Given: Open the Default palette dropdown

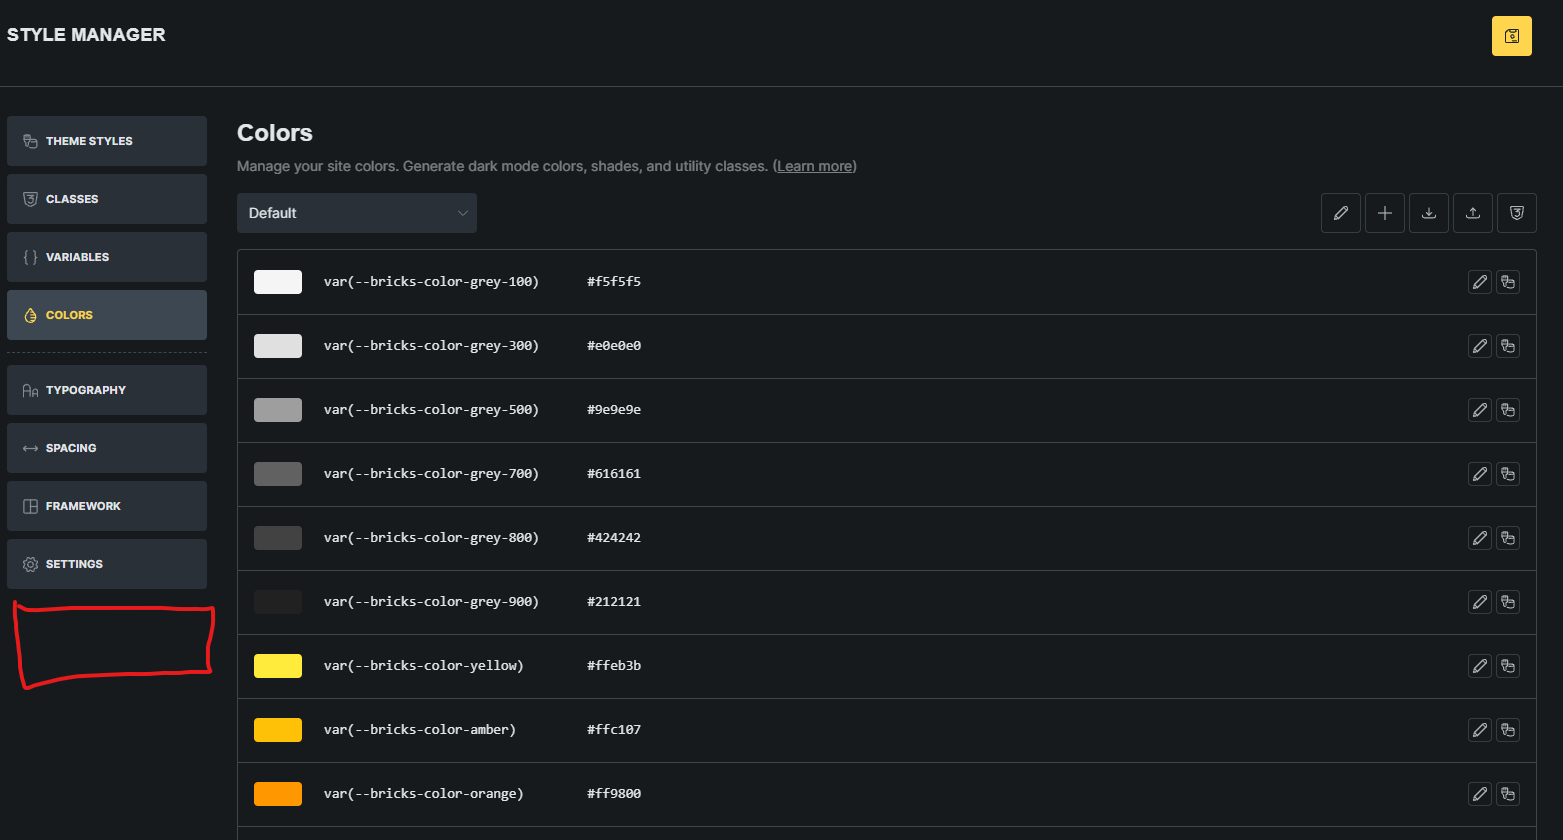Looking at the screenshot, I should pos(356,213).
